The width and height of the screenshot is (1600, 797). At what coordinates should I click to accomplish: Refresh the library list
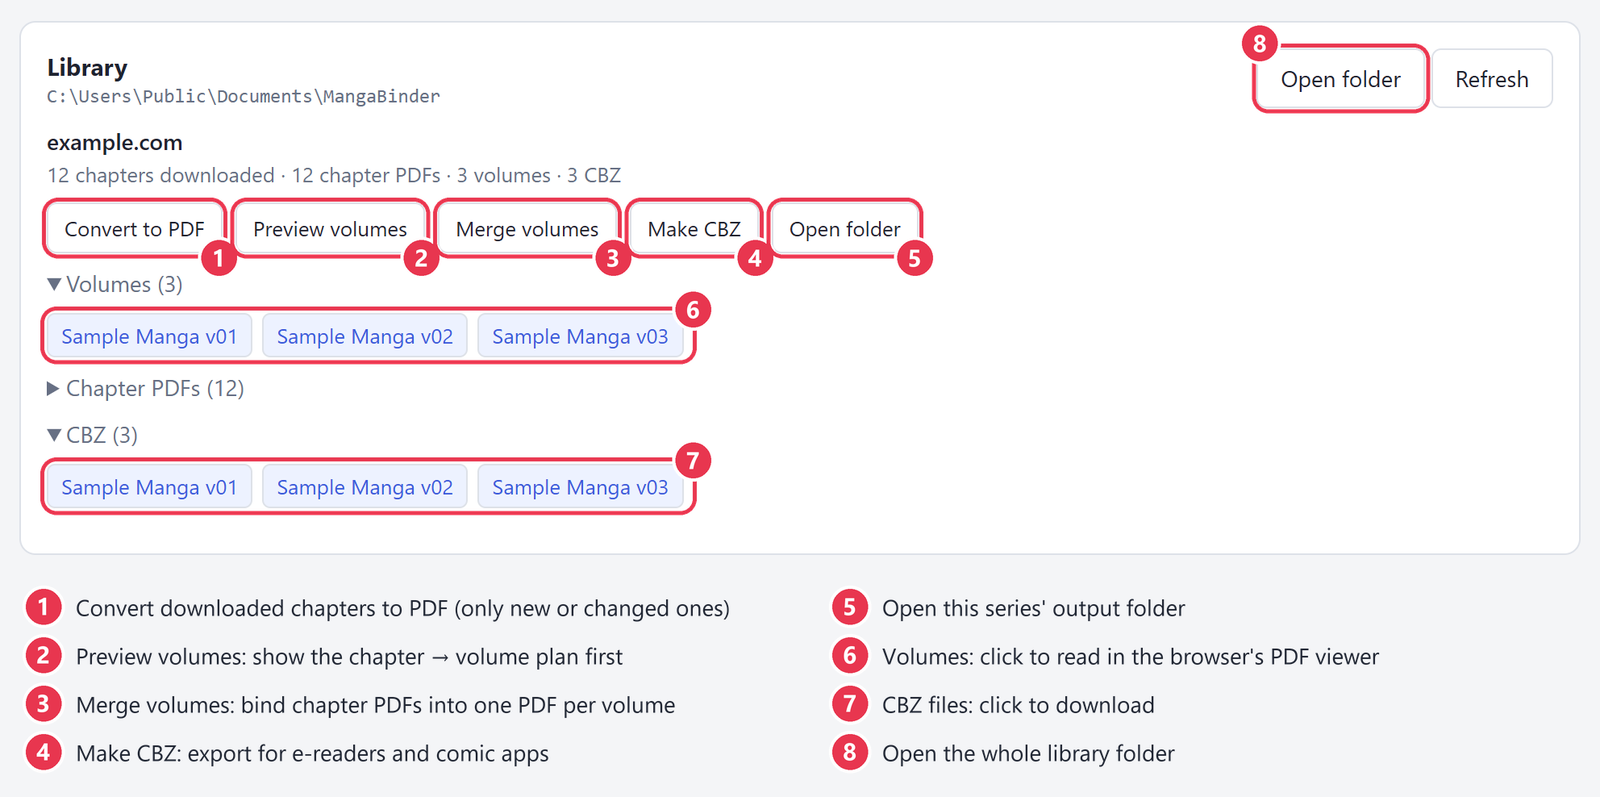pos(1491,79)
